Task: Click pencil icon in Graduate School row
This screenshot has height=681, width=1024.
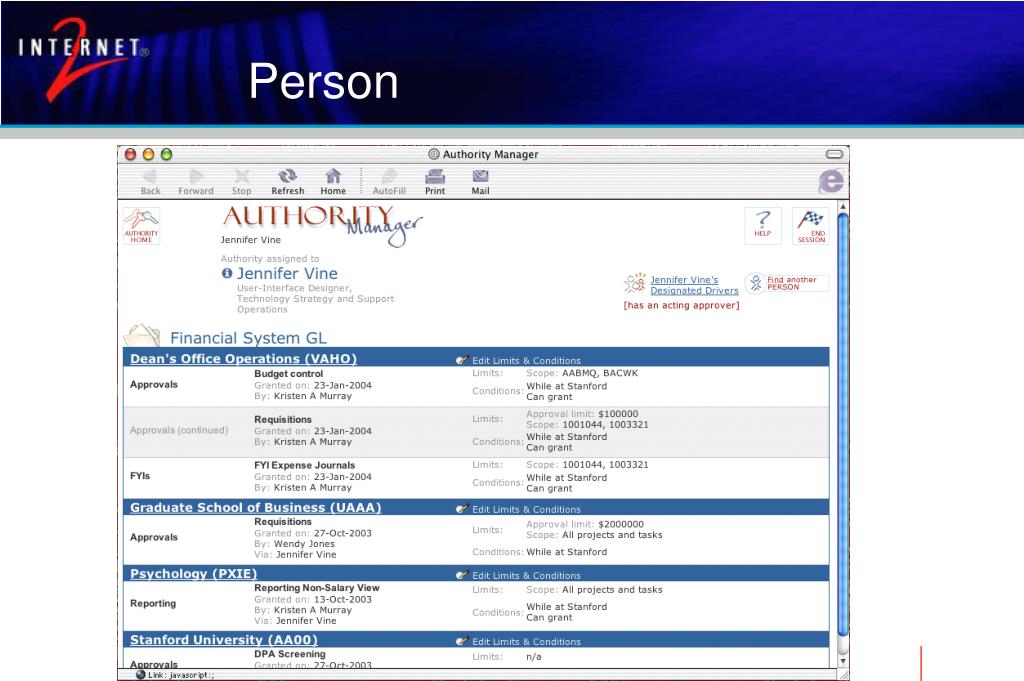Action: (x=462, y=509)
